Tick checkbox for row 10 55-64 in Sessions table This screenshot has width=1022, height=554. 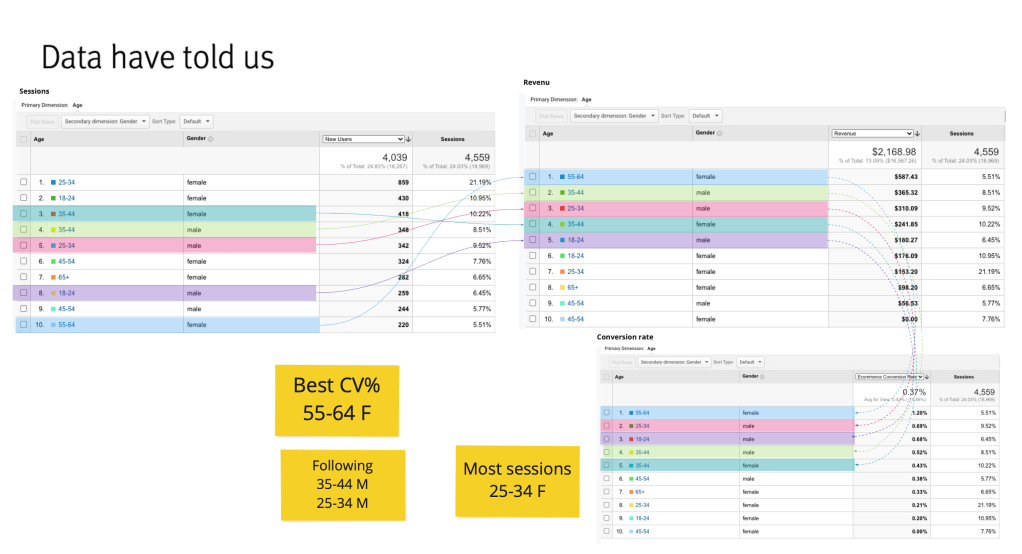click(x=24, y=325)
